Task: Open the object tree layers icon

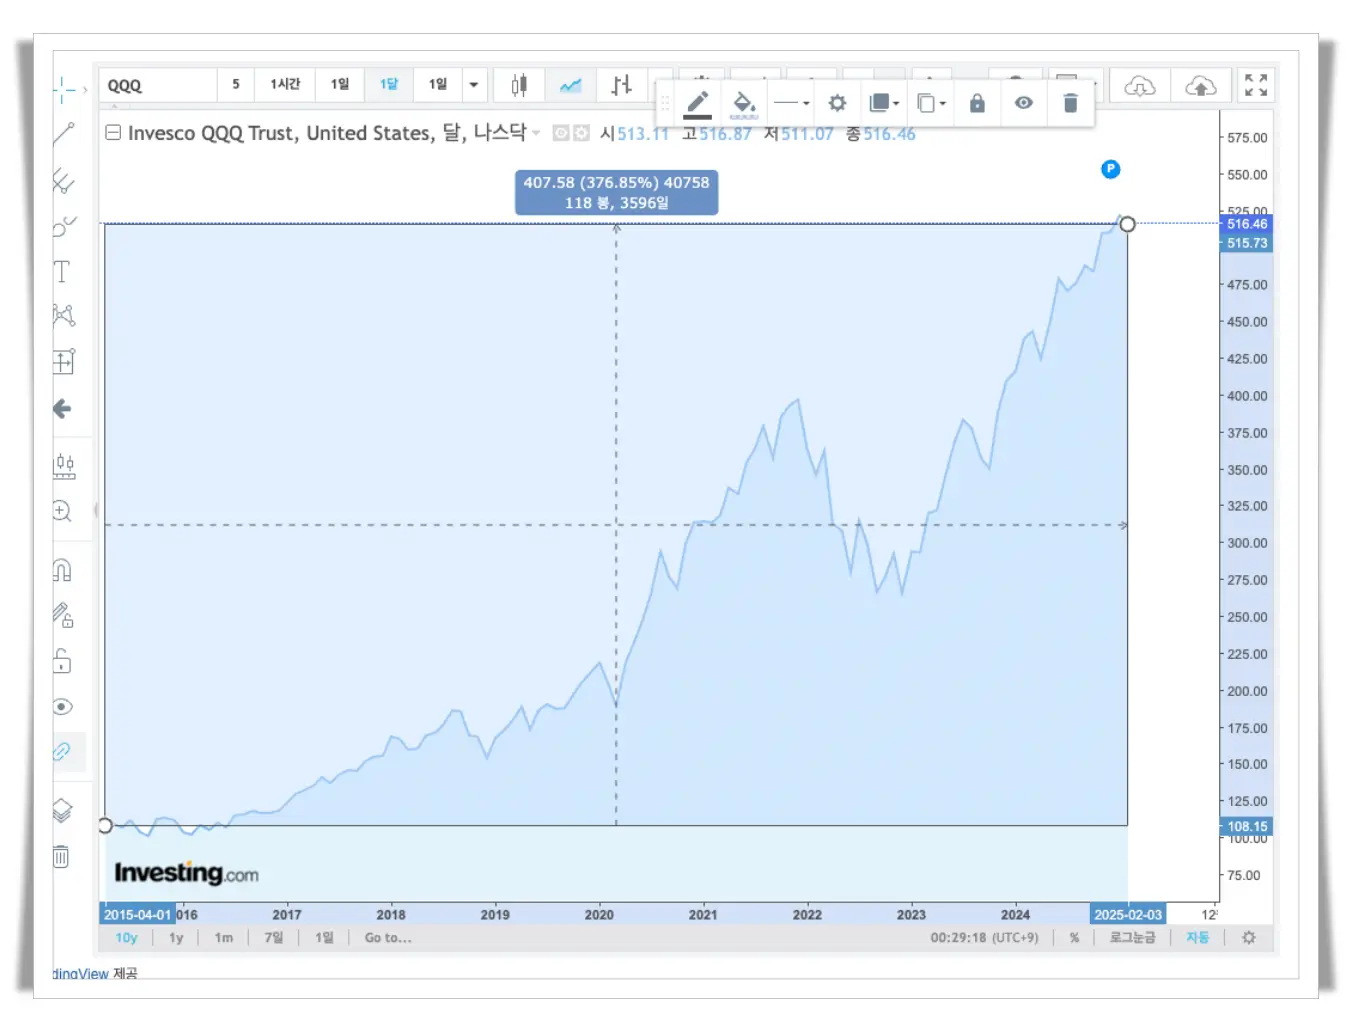Action: [x=62, y=810]
